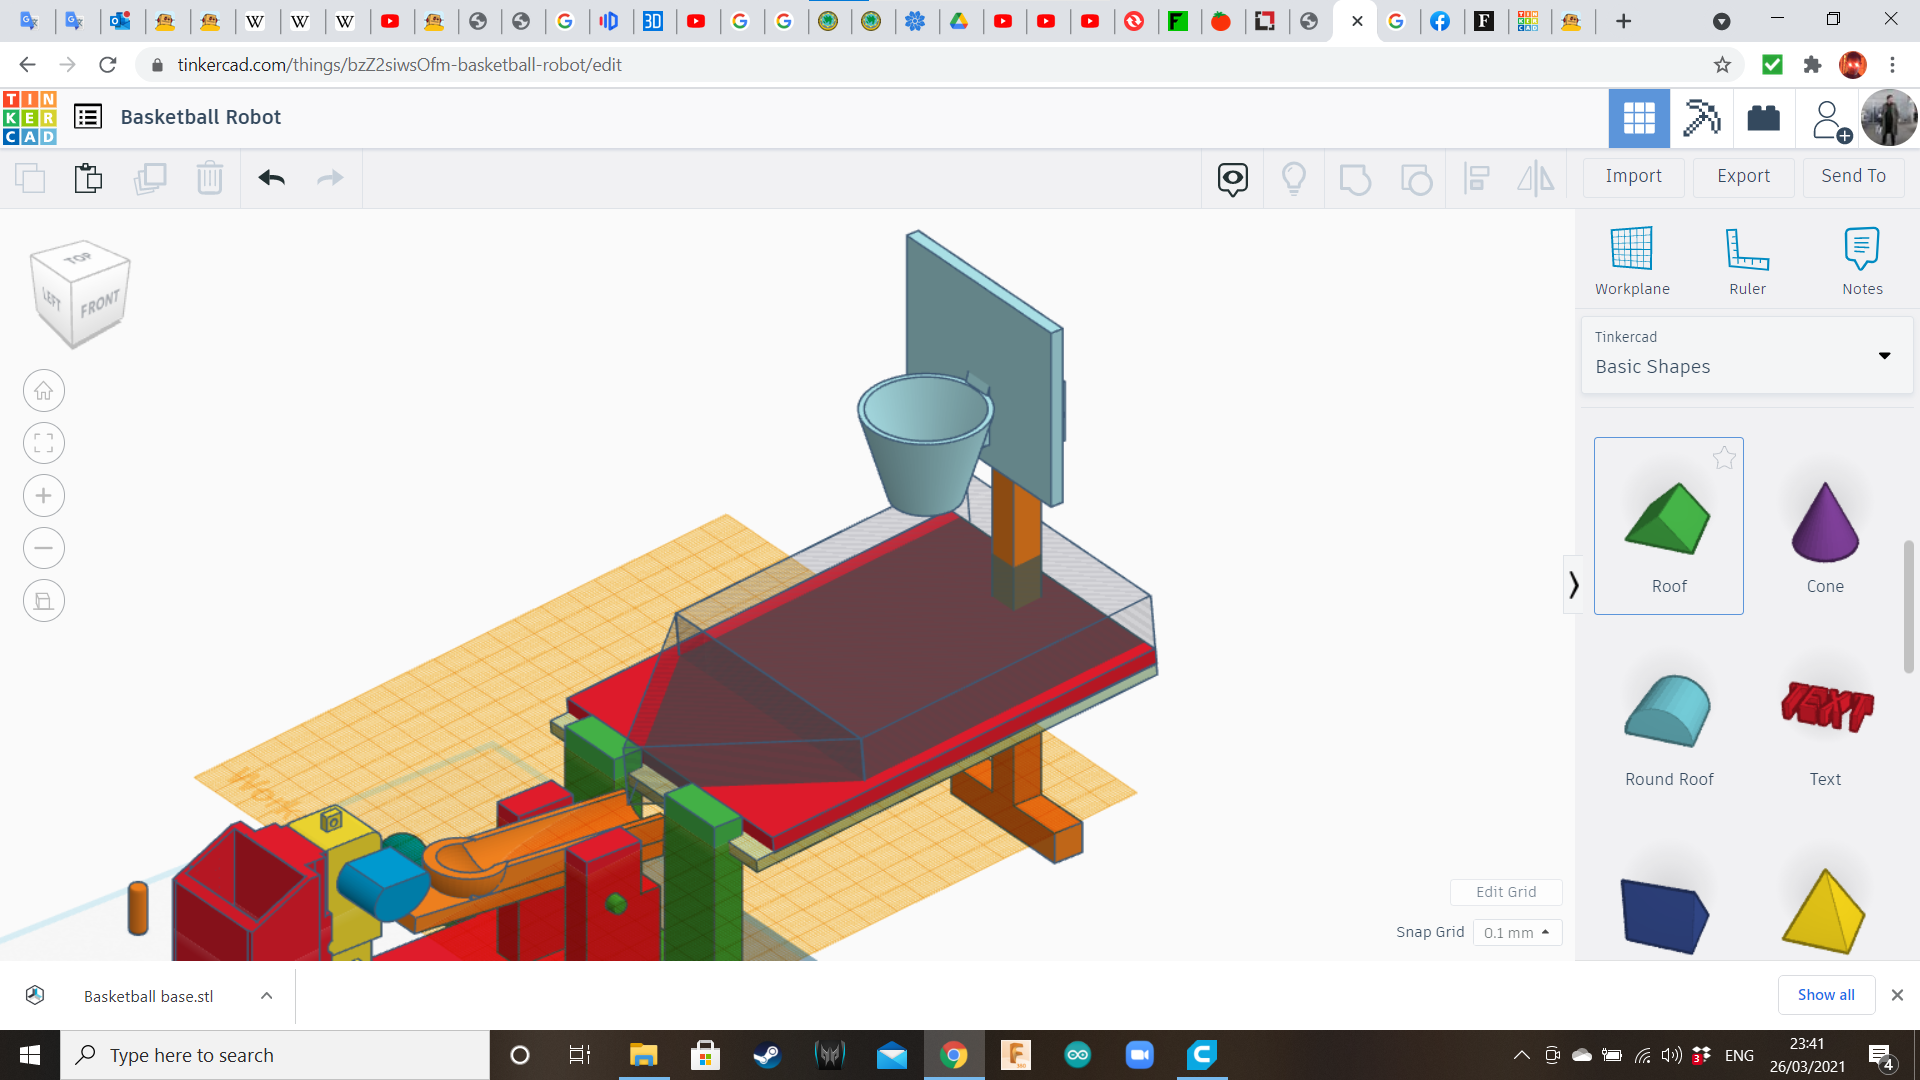Toggle Show all hidden objects lightbulb

tap(1294, 178)
